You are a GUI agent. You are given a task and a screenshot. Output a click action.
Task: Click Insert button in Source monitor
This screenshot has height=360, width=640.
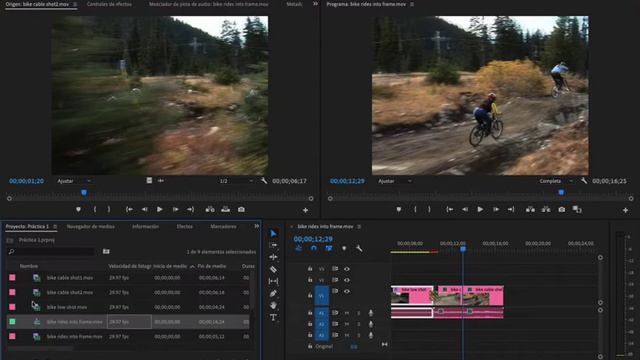[210, 209]
